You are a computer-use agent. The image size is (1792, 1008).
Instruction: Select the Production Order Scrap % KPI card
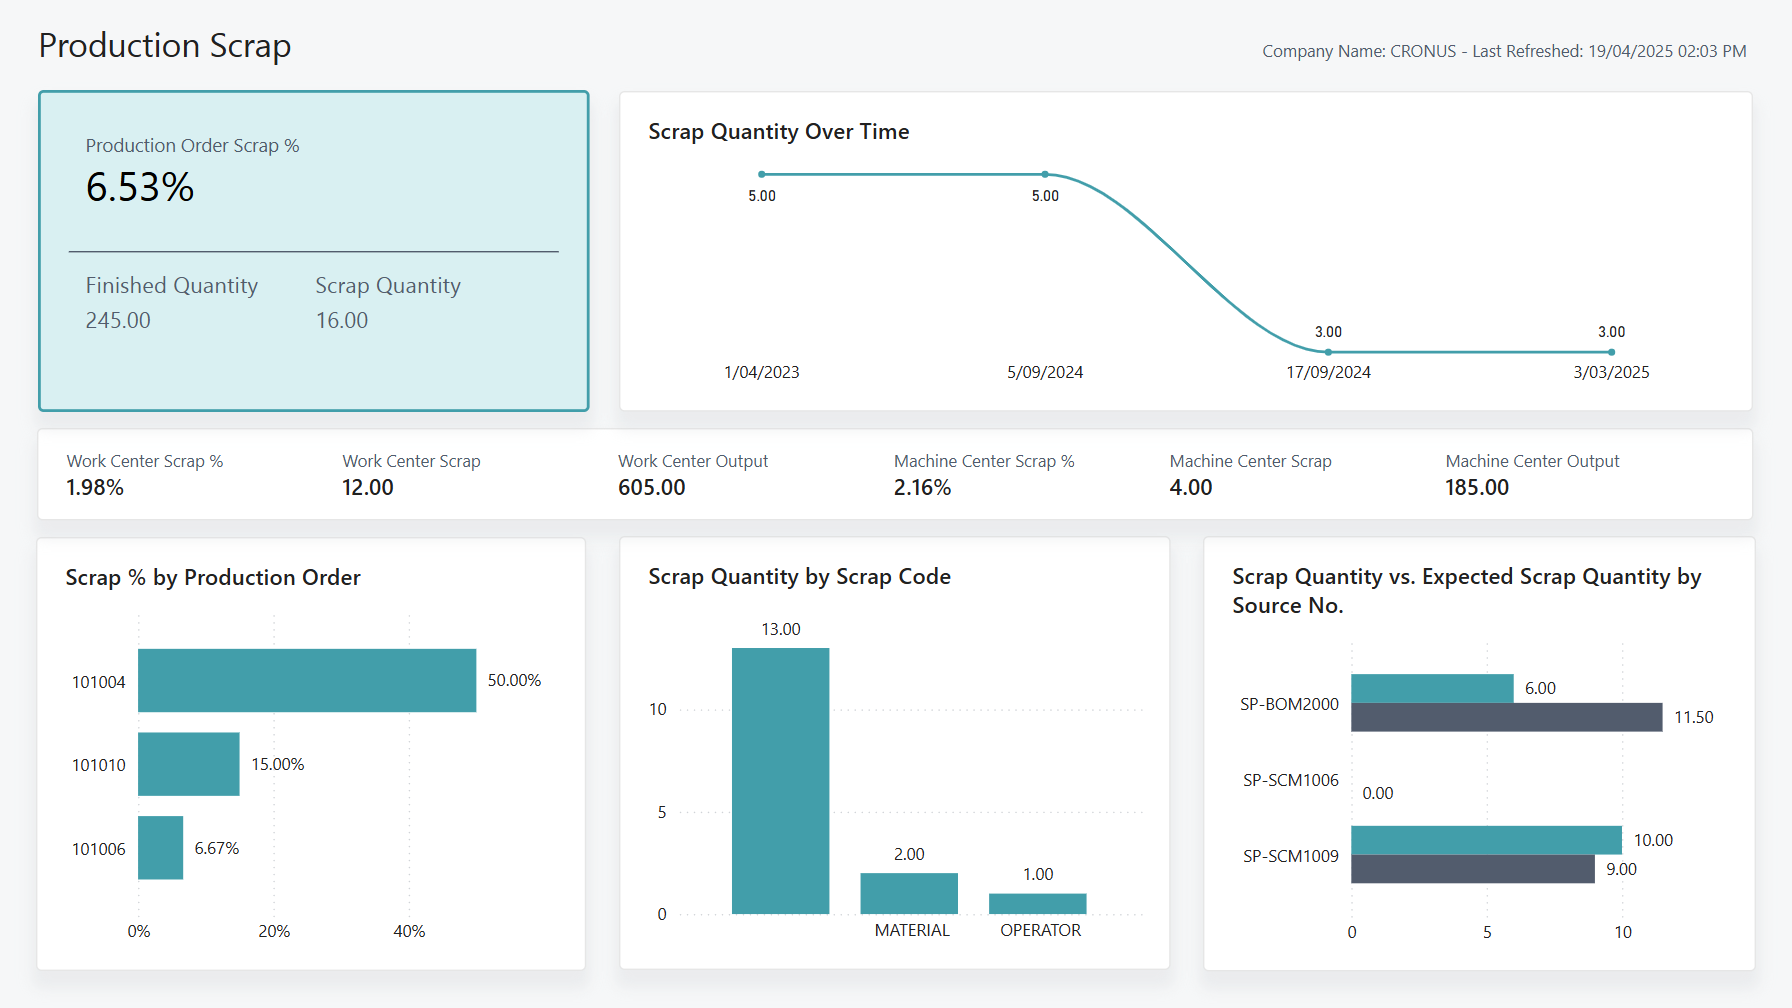(313, 250)
